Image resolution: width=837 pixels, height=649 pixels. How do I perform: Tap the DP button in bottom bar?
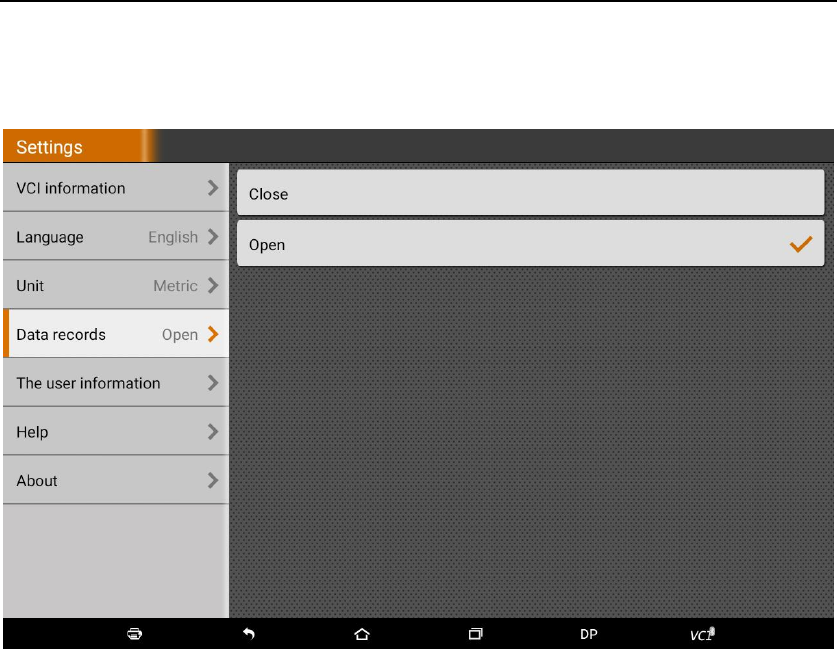click(x=589, y=634)
